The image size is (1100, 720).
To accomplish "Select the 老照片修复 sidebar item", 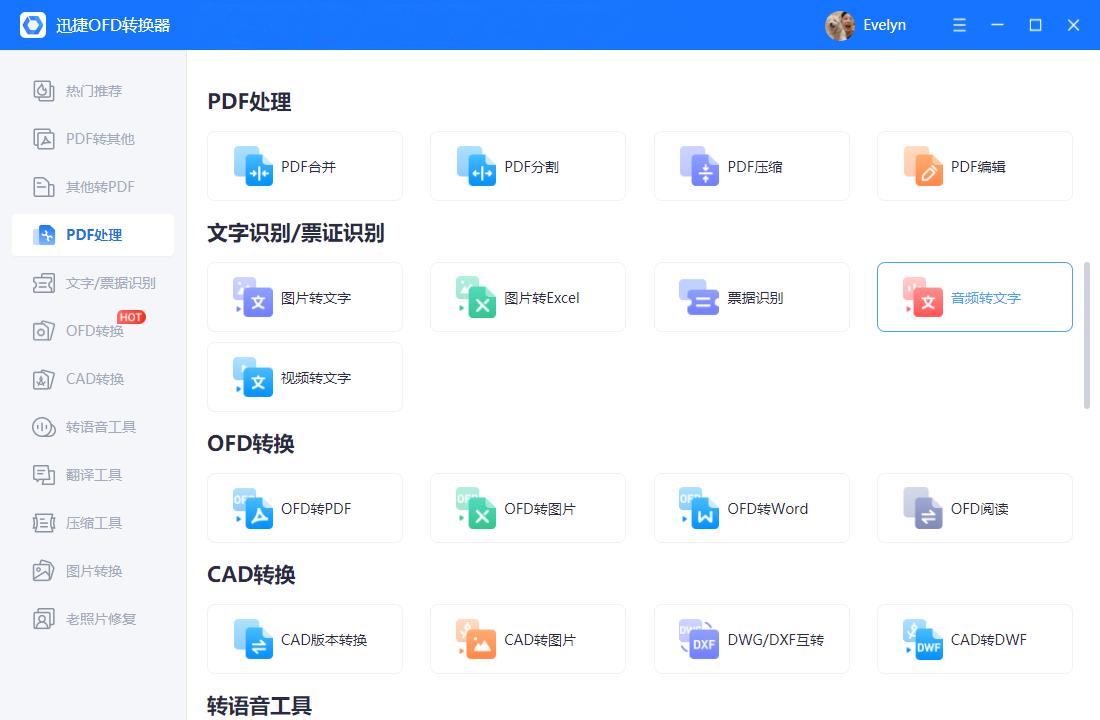I will pos(92,619).
